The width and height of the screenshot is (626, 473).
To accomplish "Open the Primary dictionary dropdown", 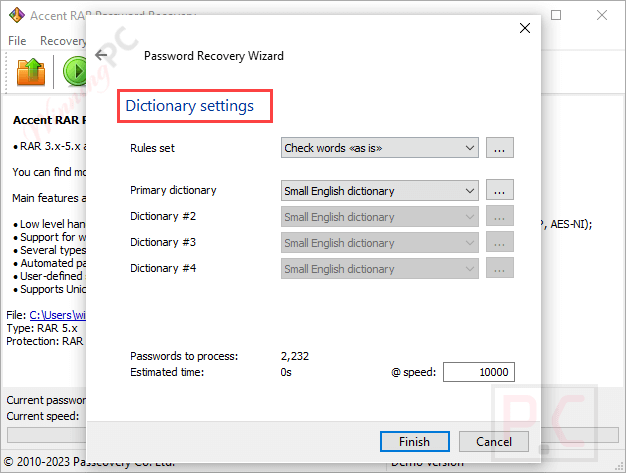I will pos(380,190).
